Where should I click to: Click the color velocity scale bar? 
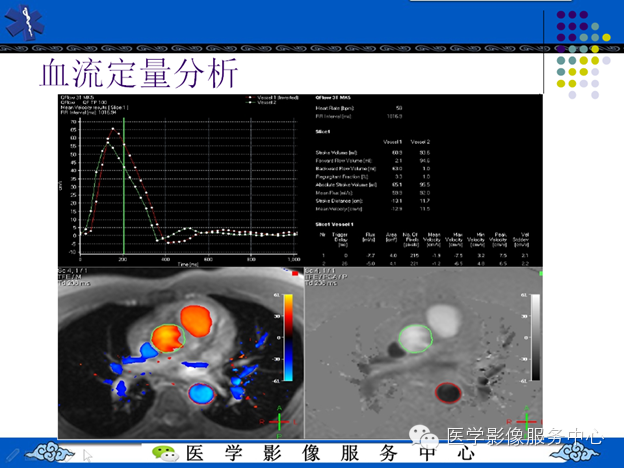288,337
